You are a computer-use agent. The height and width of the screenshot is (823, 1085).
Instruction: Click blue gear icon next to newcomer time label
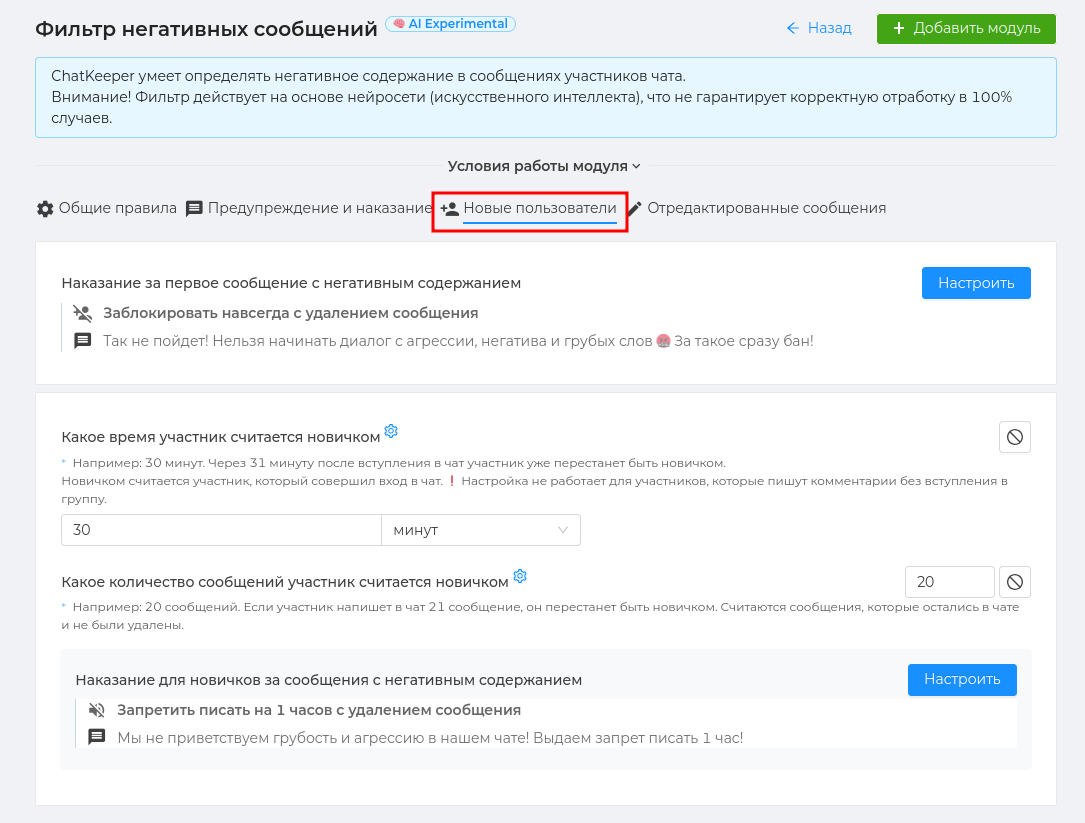point(391,431)
